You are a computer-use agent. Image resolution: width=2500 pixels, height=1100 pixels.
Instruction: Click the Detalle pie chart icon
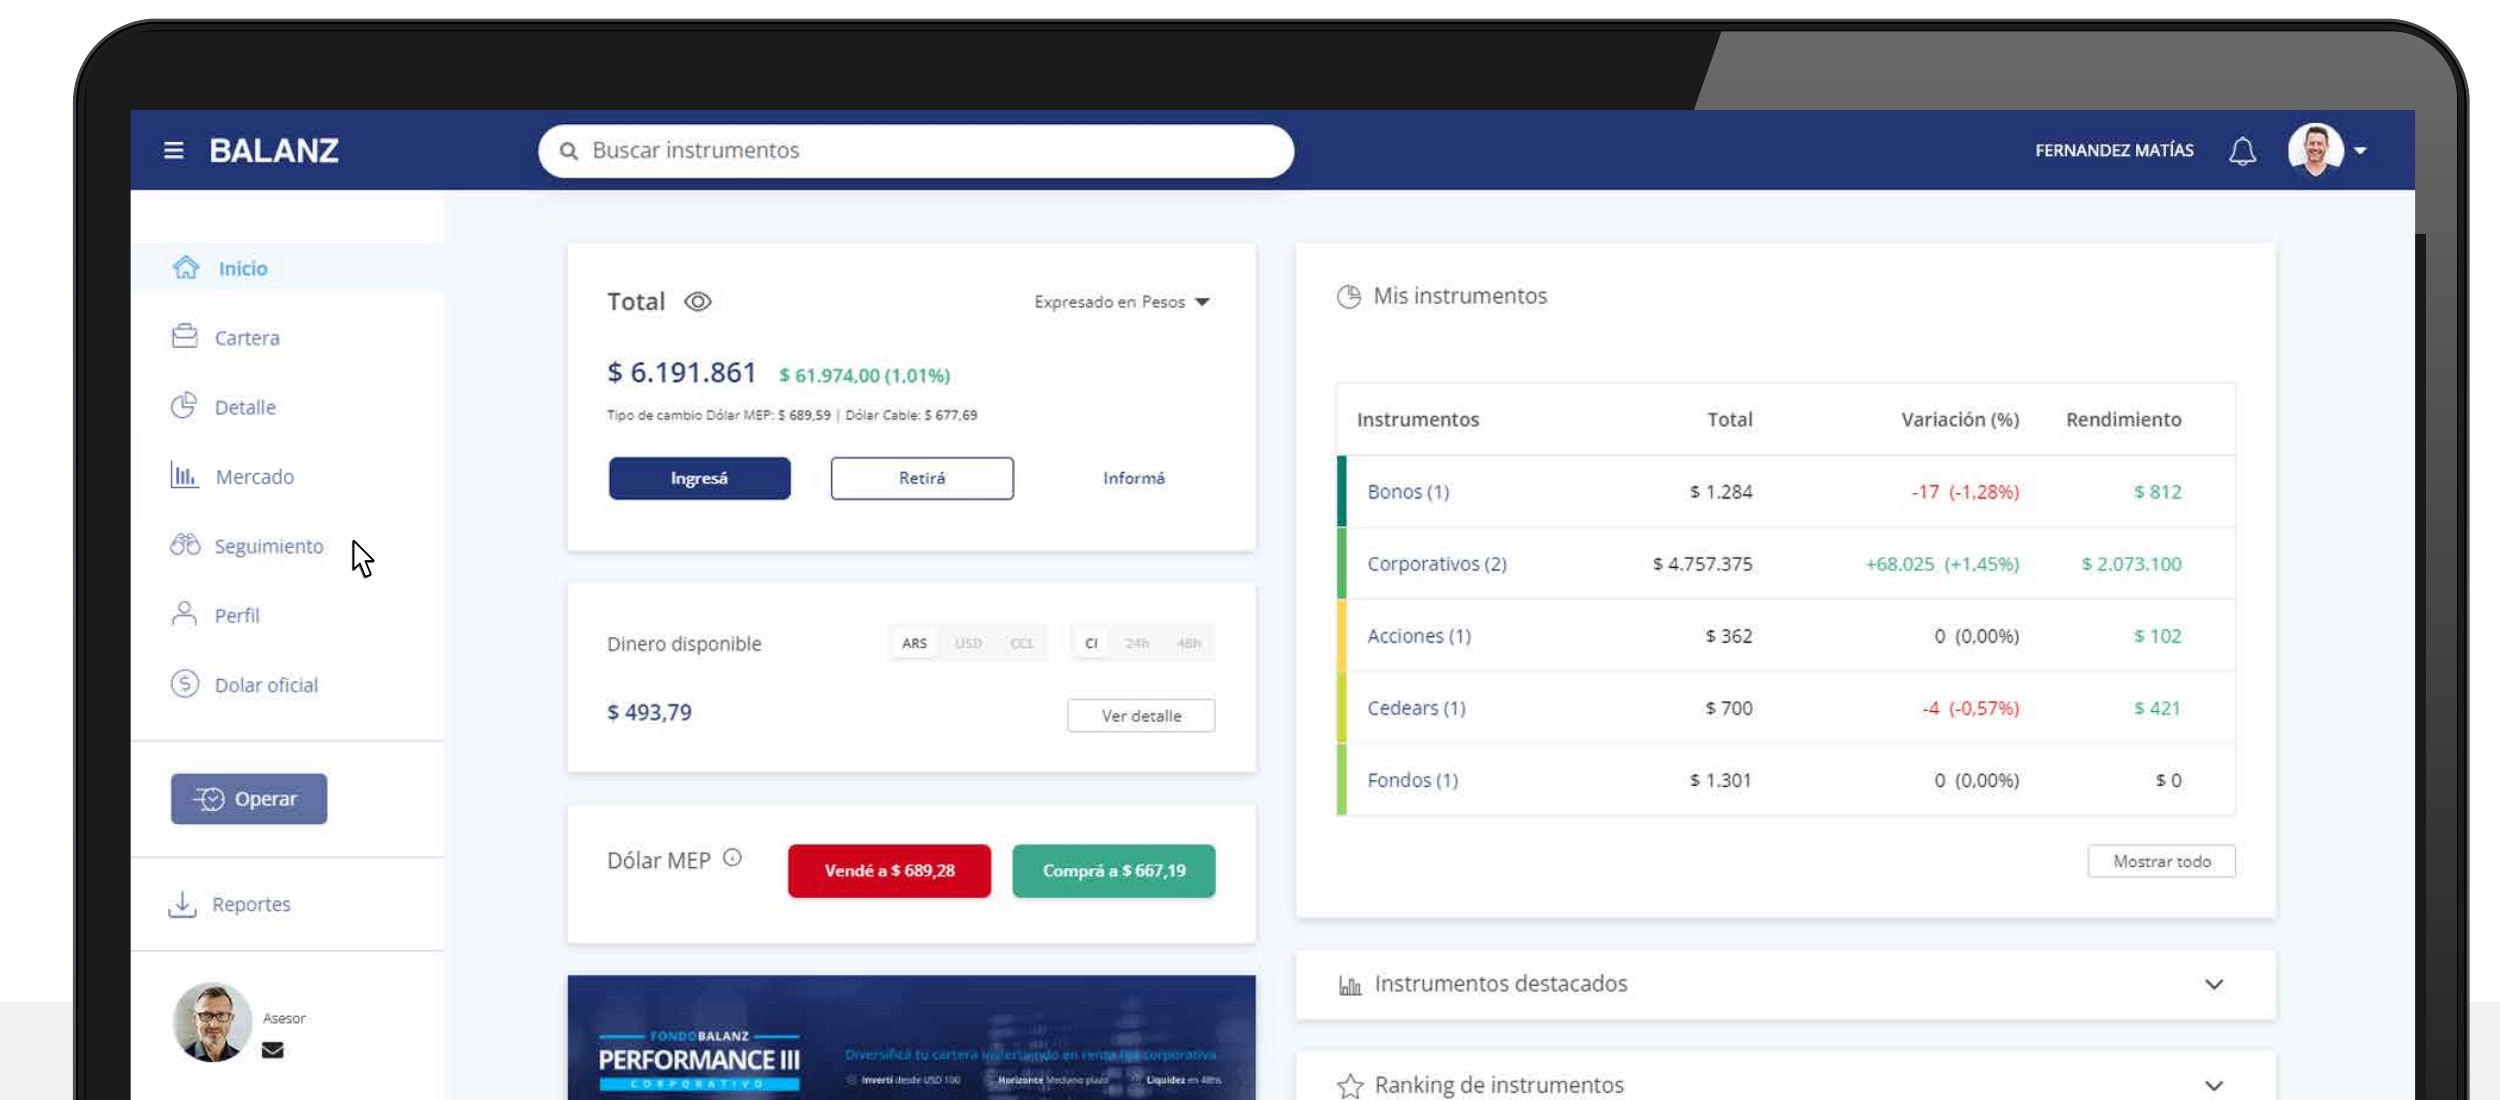click(184, 405)
